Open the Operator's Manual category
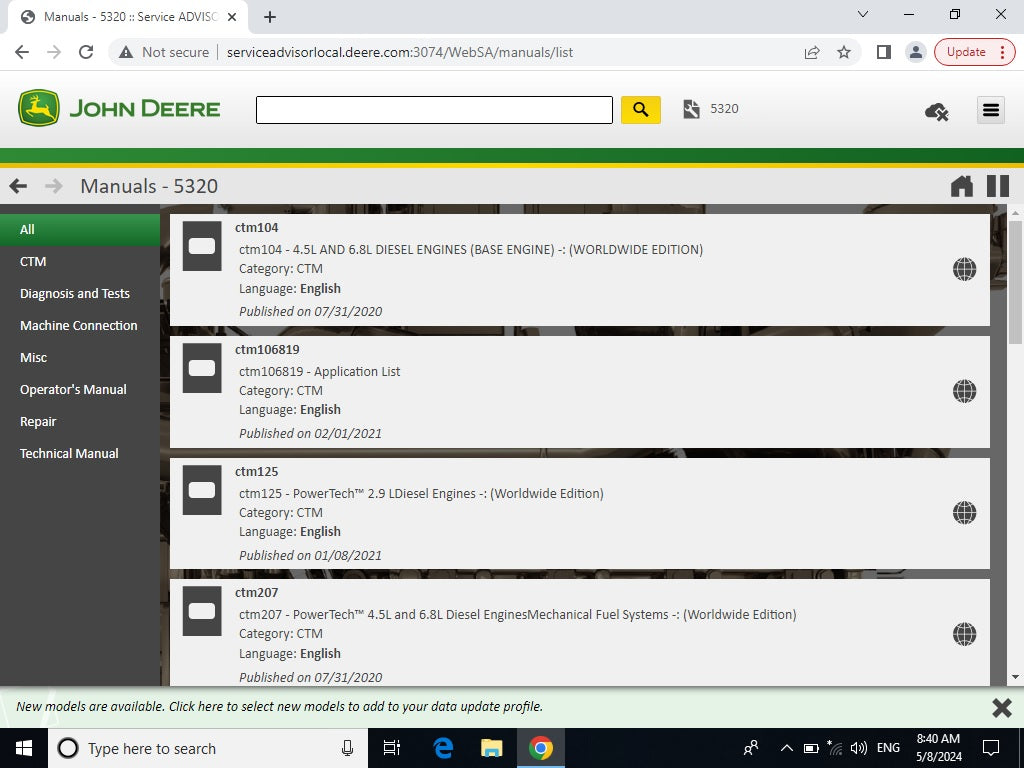The image size is (1024, 768). [x=73, y=390]
